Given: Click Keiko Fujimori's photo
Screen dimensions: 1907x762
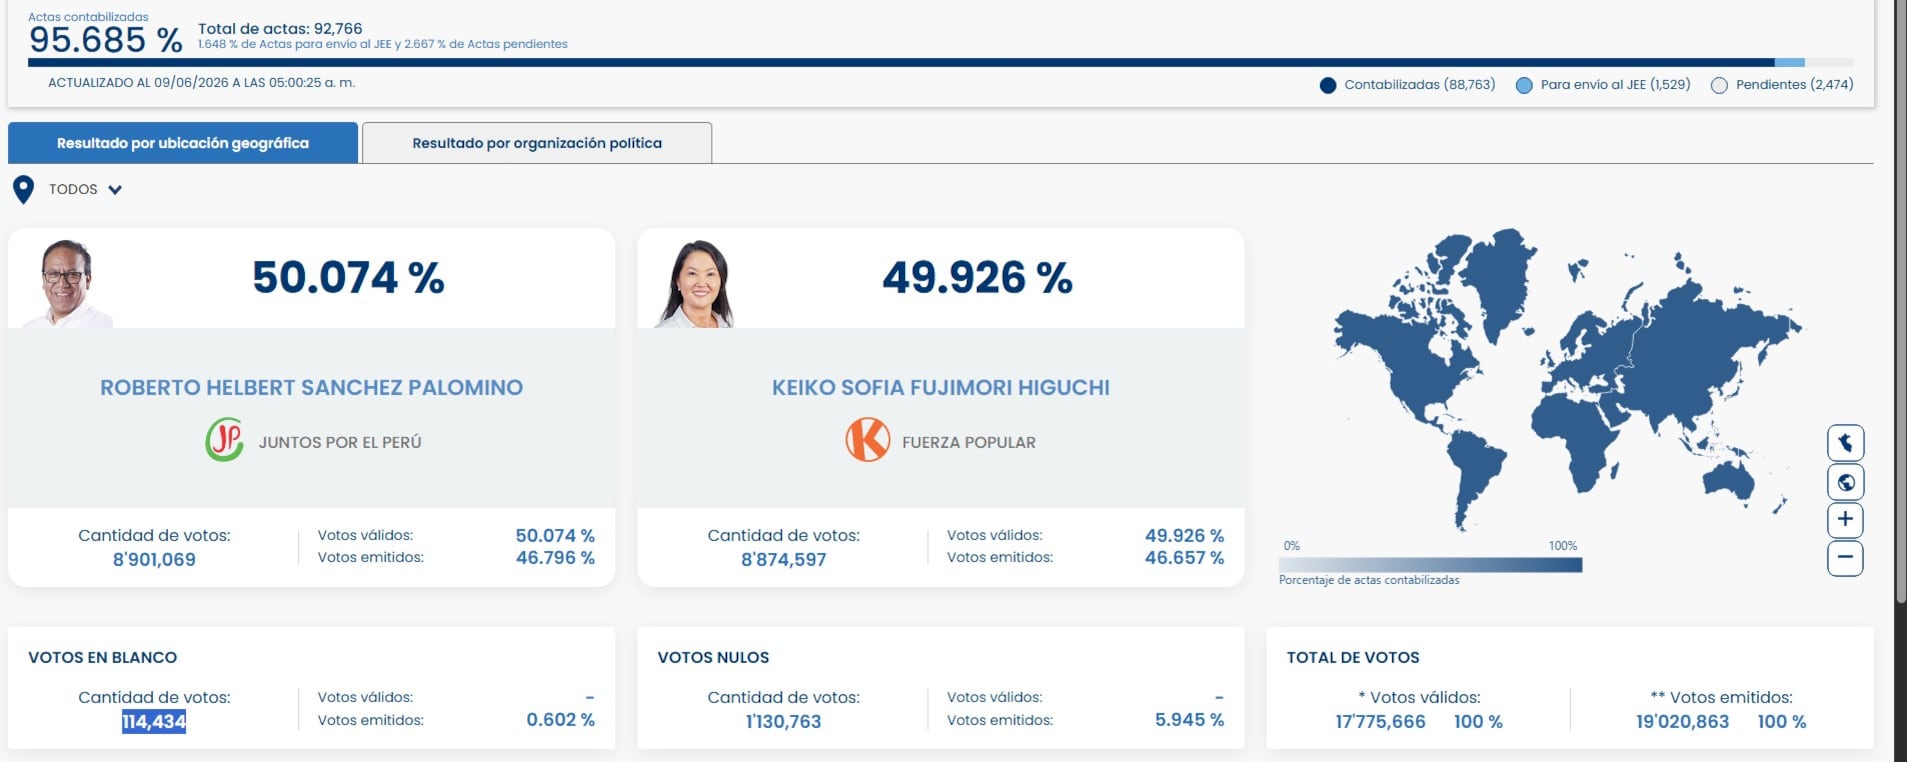Looking at the screenshot, I should pos(696,284).
